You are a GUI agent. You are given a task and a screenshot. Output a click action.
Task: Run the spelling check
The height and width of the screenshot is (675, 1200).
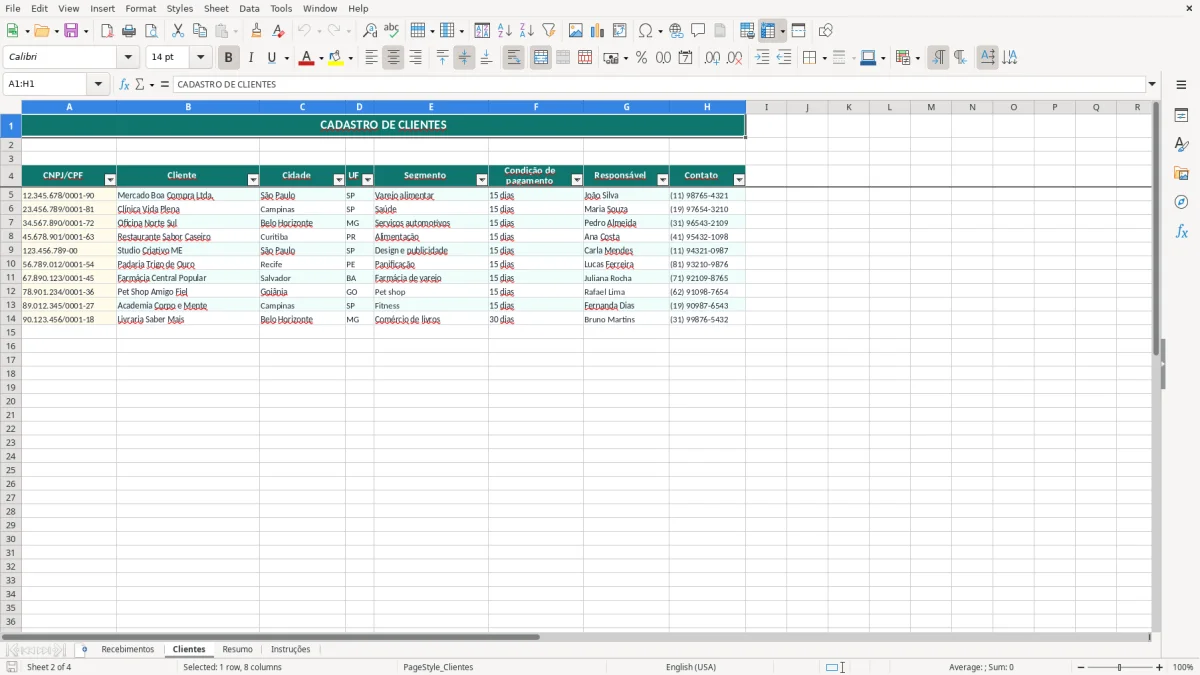[x=392, y=31]
